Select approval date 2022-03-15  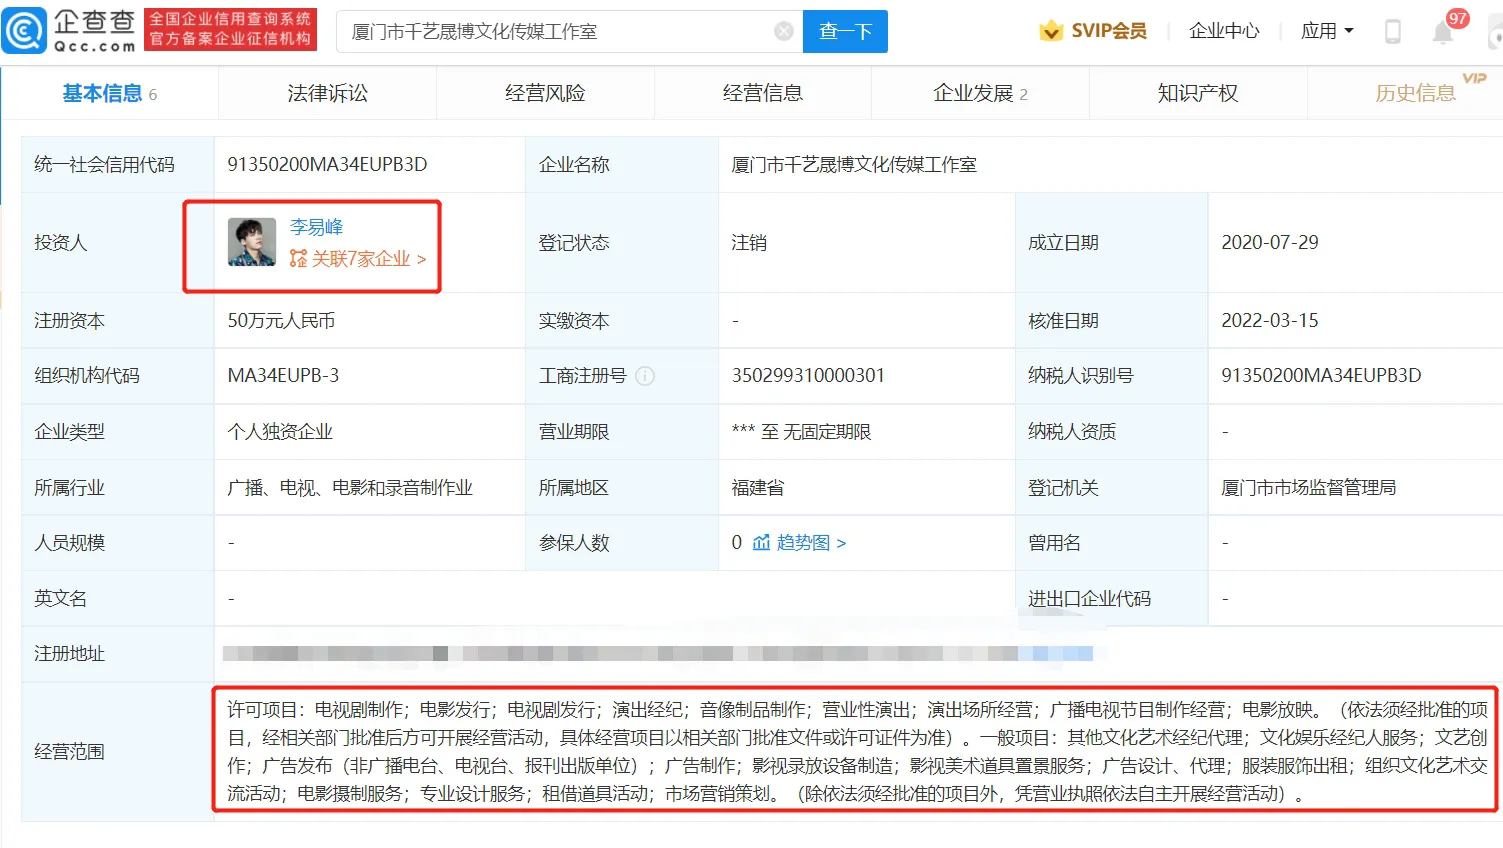click(1270, 320)
